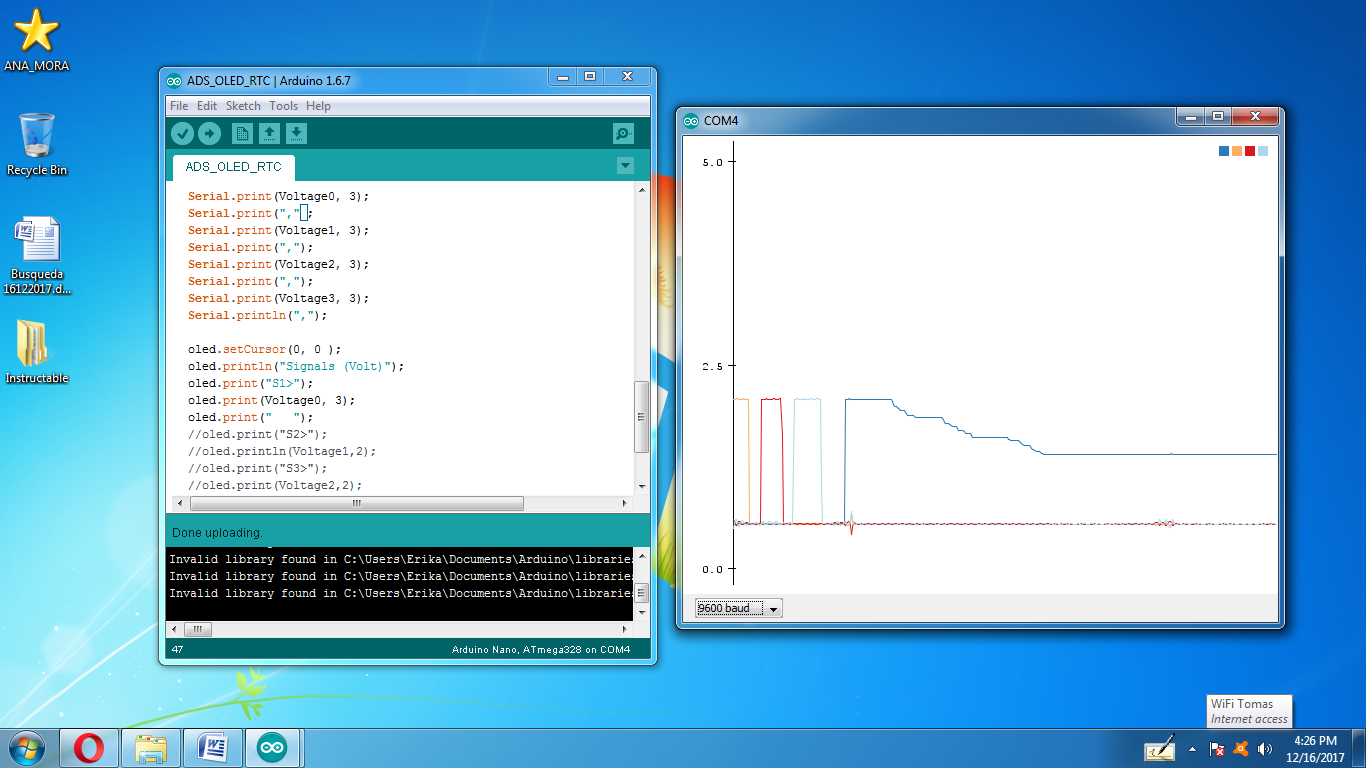Open the Tools menu in Arduino
The height and width of the screenshot is (768, 1366).
tap(284, 106)
